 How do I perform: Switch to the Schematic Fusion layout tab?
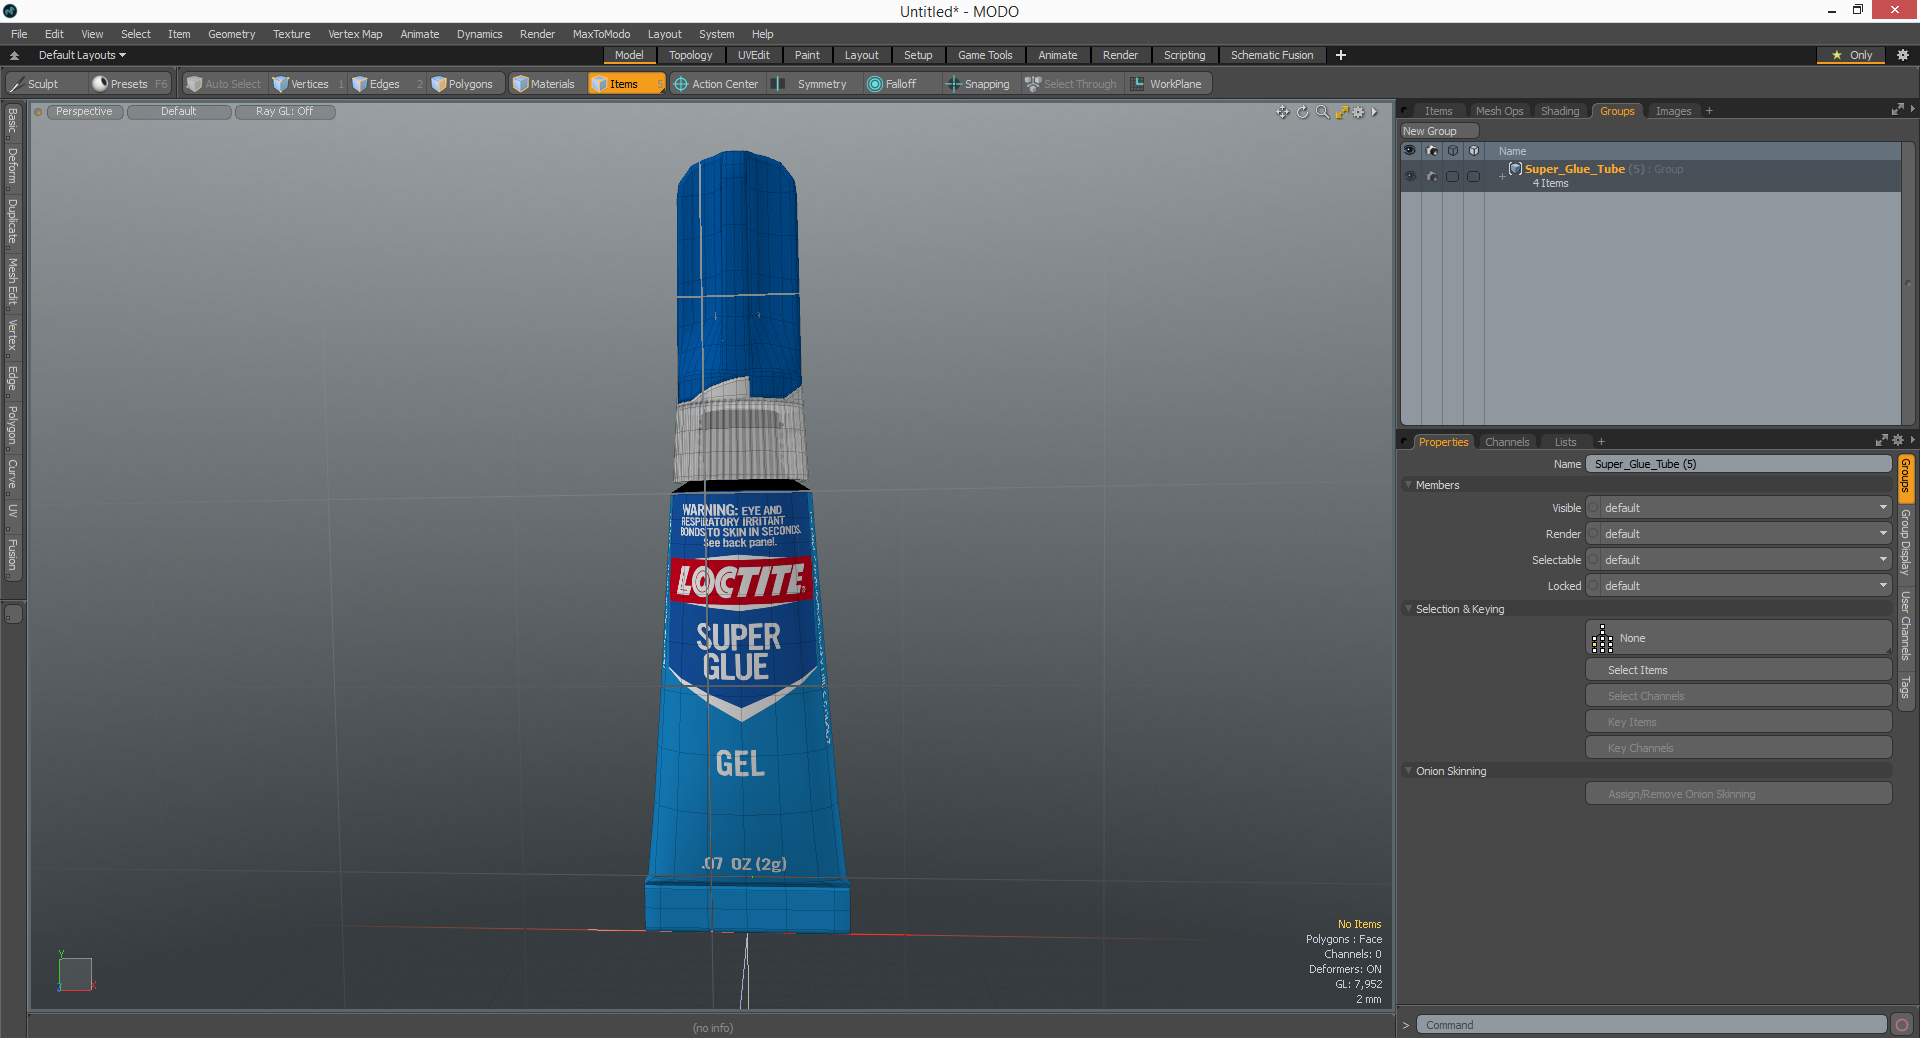(1272, 55)
